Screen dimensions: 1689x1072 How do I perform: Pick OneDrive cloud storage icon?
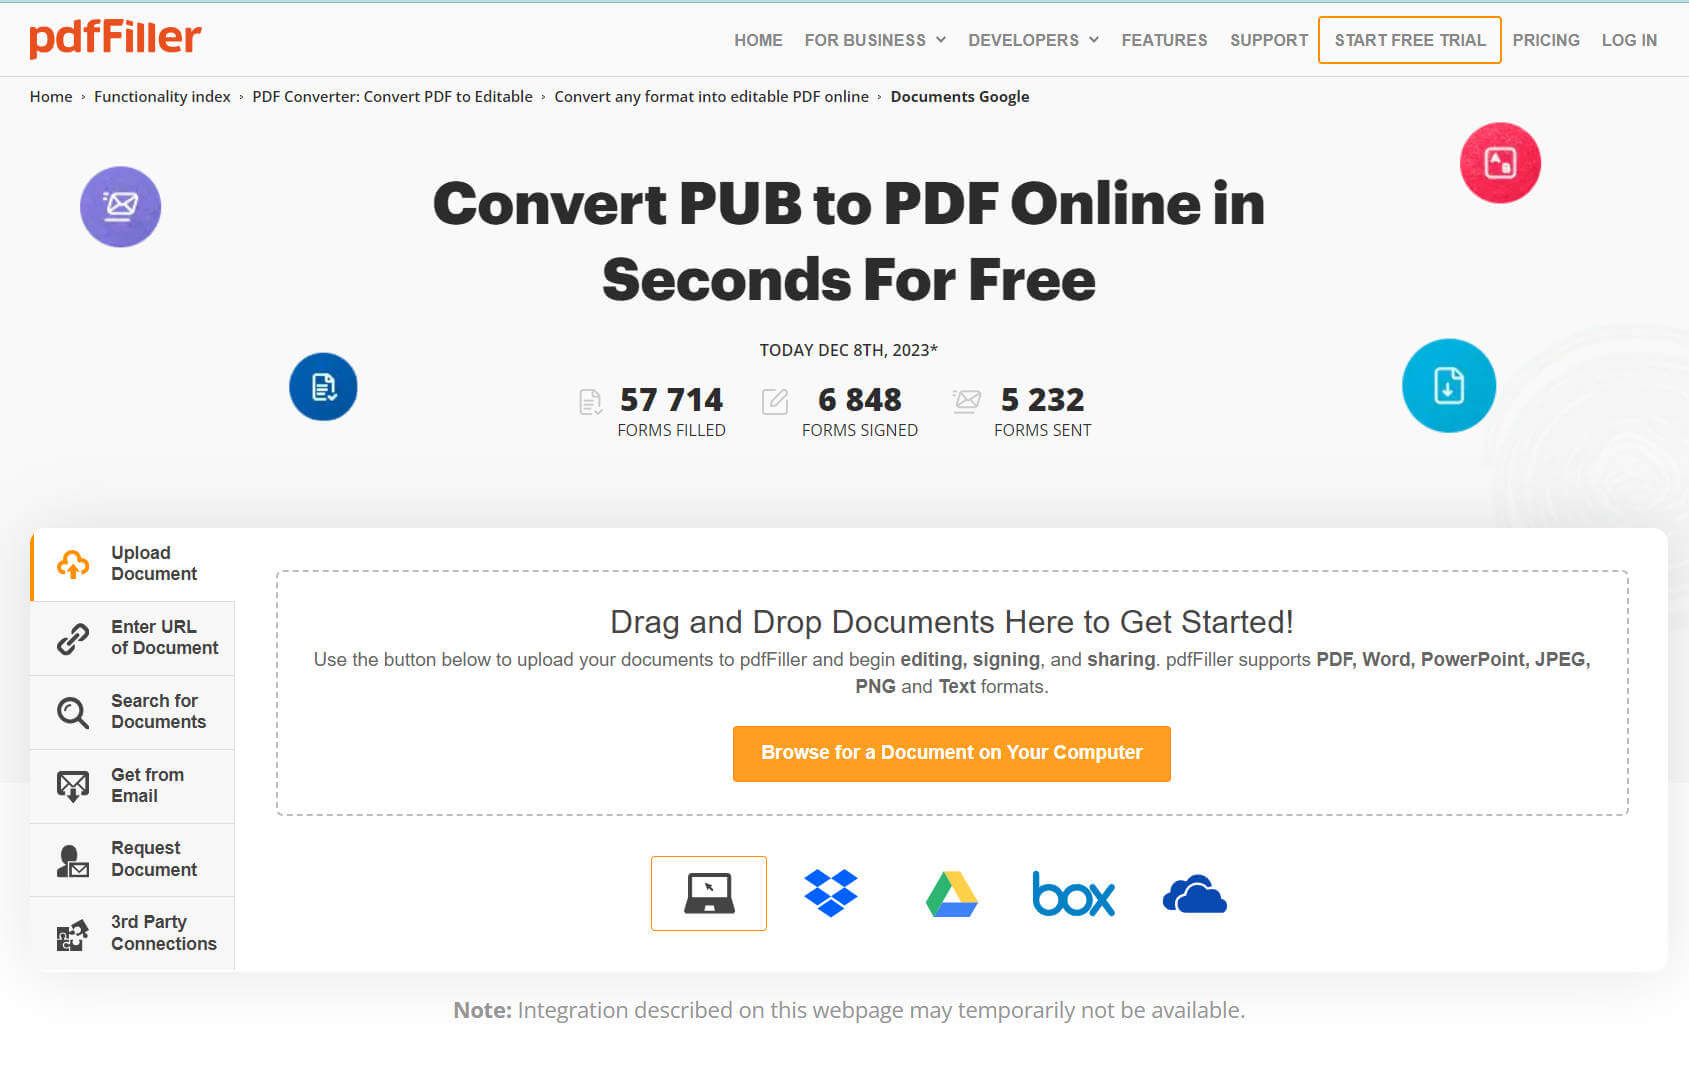(1194, 893)
